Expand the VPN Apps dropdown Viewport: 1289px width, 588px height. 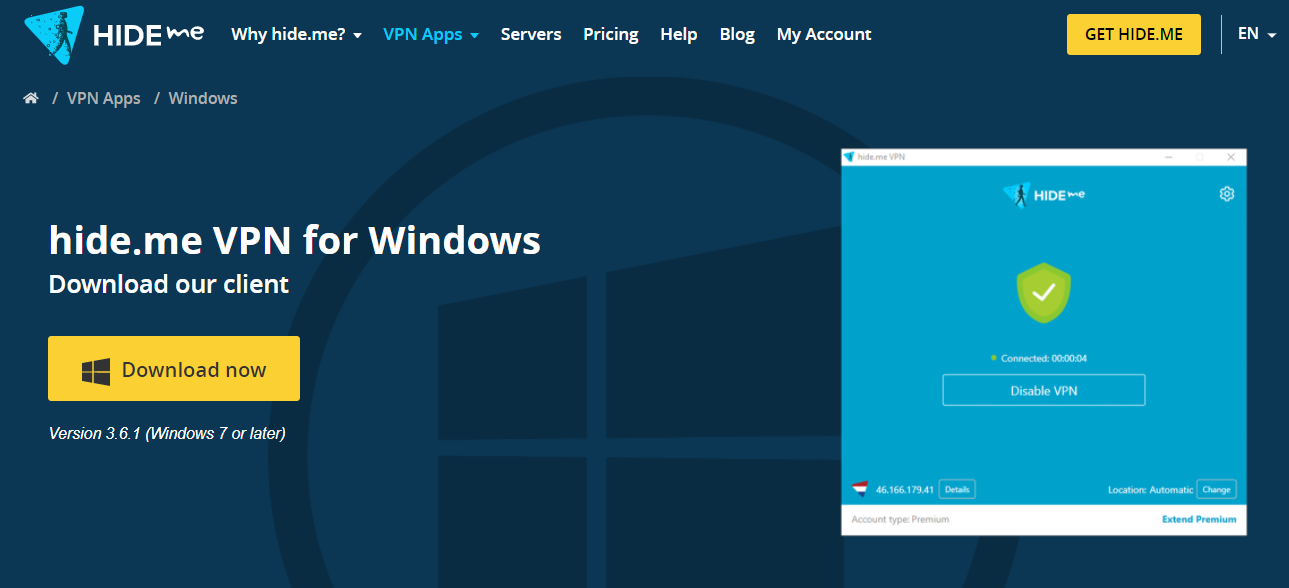431,34
